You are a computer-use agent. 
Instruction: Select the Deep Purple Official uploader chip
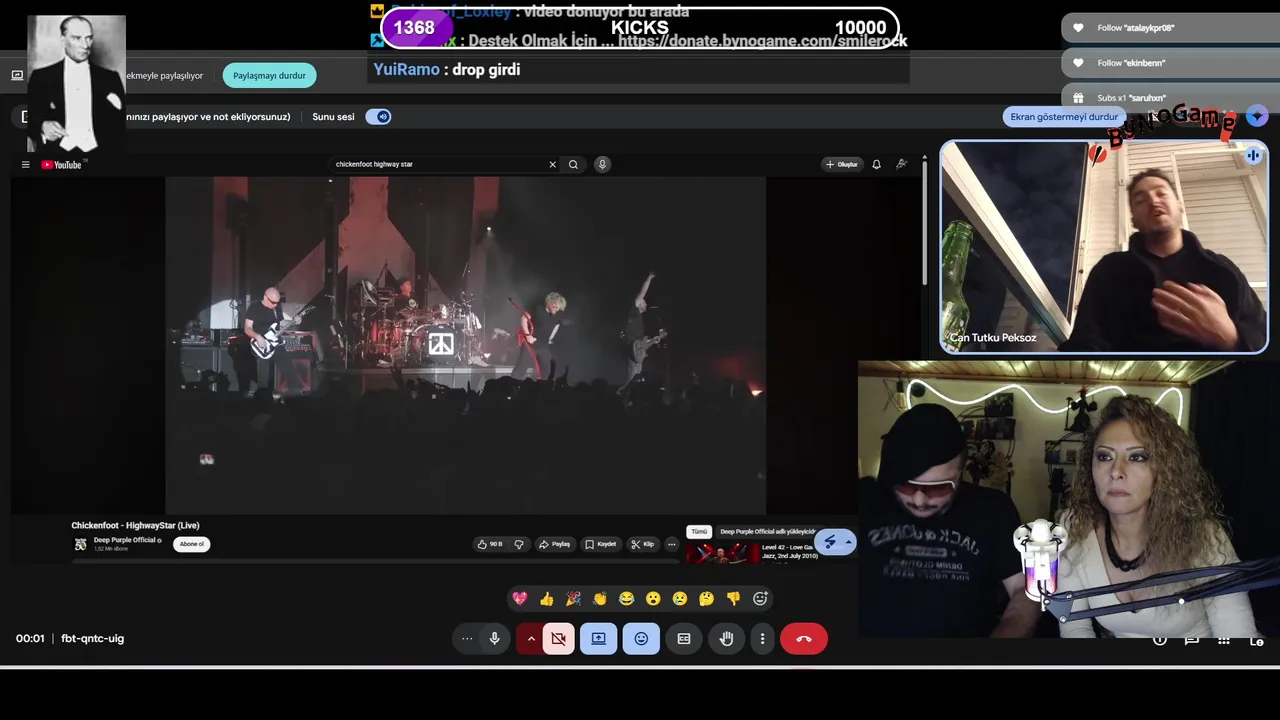coord(767,531)
